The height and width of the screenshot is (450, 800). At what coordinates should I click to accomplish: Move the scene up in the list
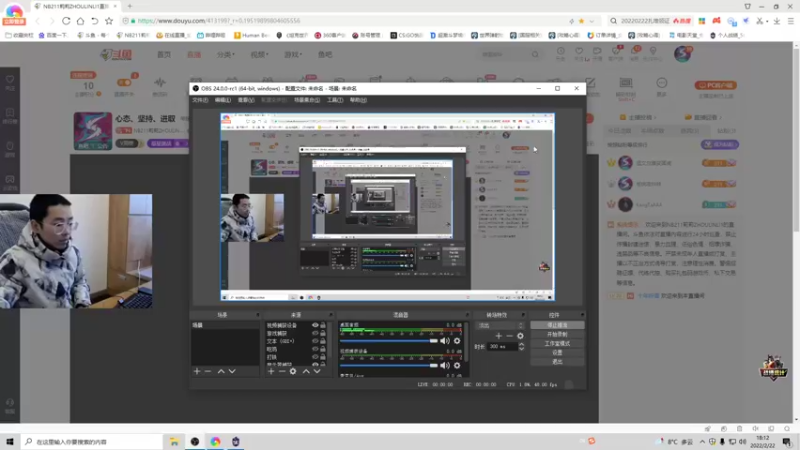point(221,371)
